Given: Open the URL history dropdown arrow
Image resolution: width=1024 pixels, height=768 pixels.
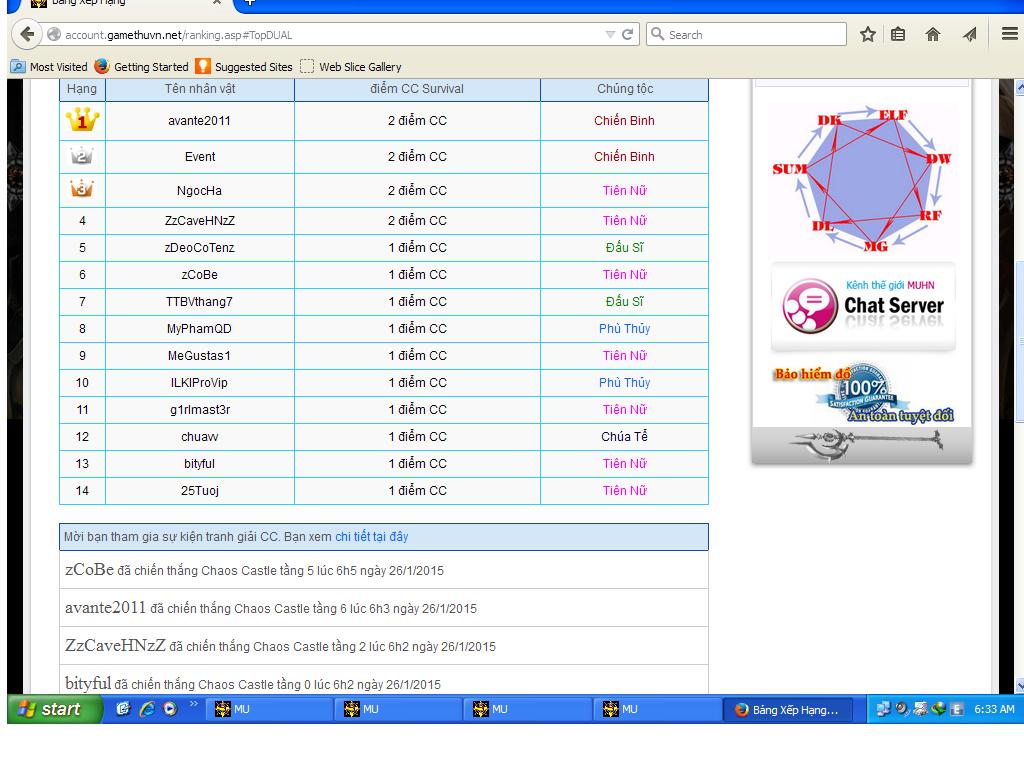Looking at the screenshot, I should (x=610, y=35).
